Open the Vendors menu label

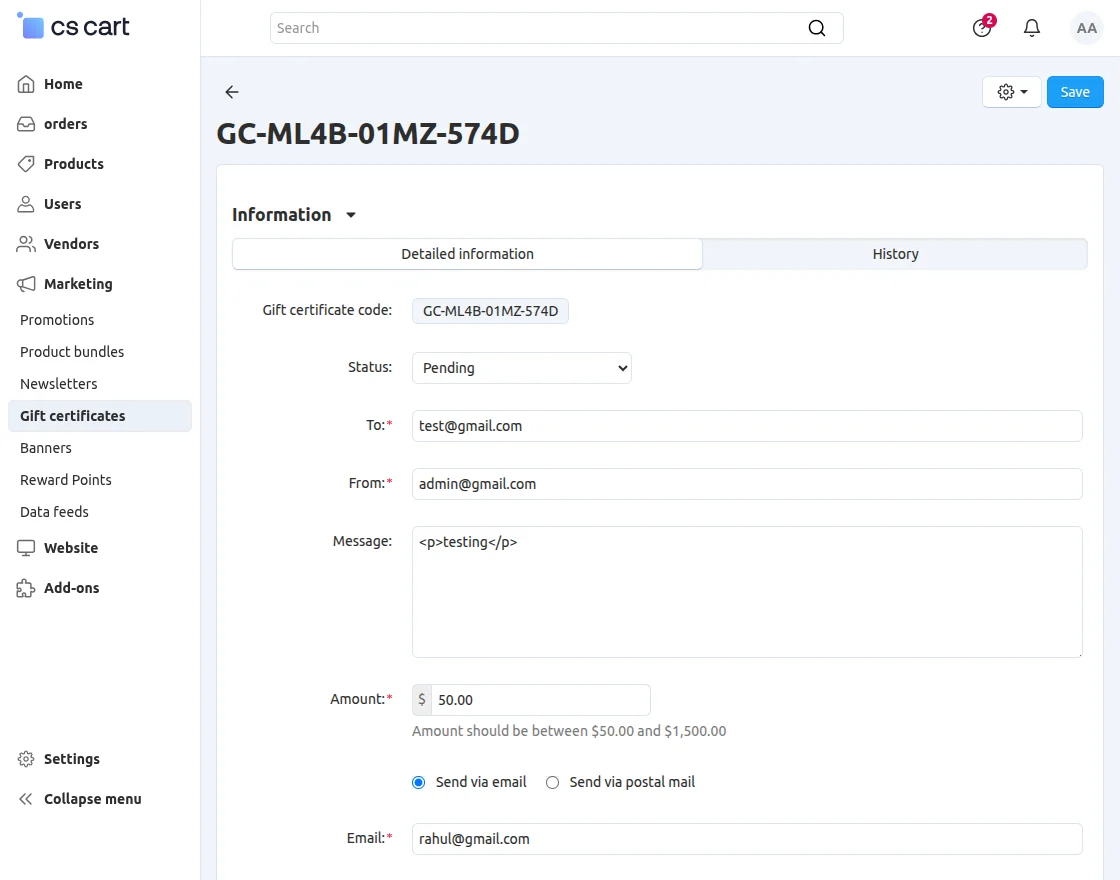coord(71,244)
